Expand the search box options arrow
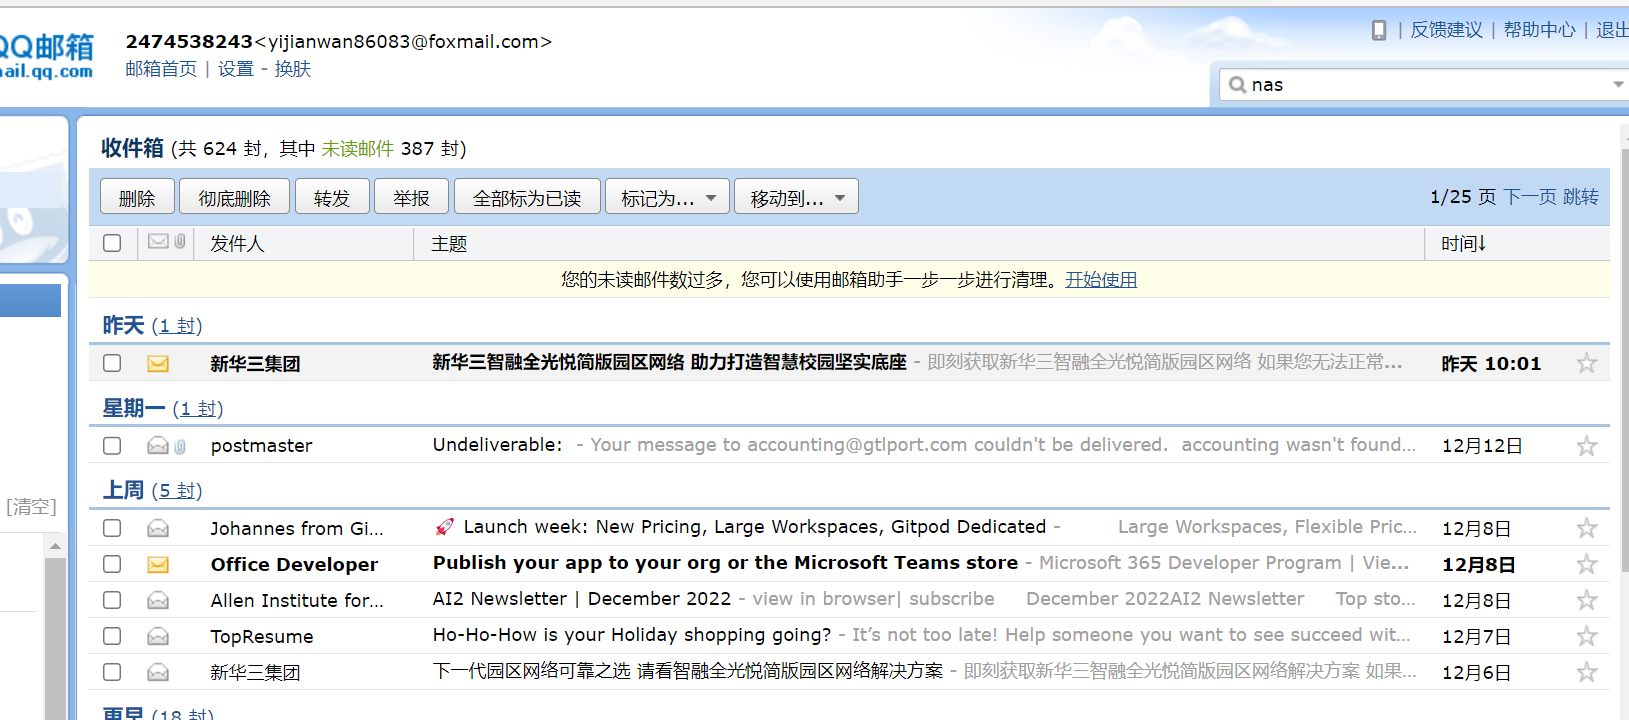Screen dimensions: 1629x720 click(x=1618, y=85)
